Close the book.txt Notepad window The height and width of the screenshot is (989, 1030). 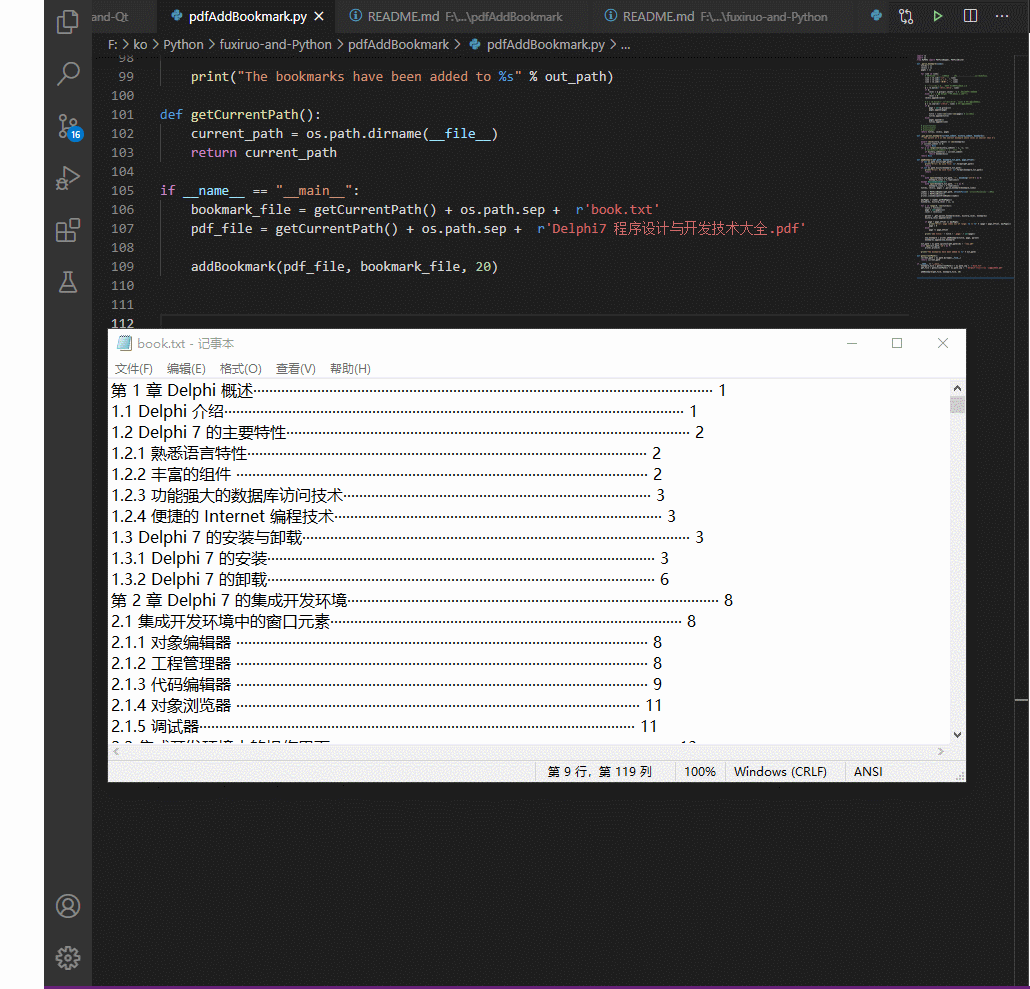pyautogui.click(x=943, y=343)
